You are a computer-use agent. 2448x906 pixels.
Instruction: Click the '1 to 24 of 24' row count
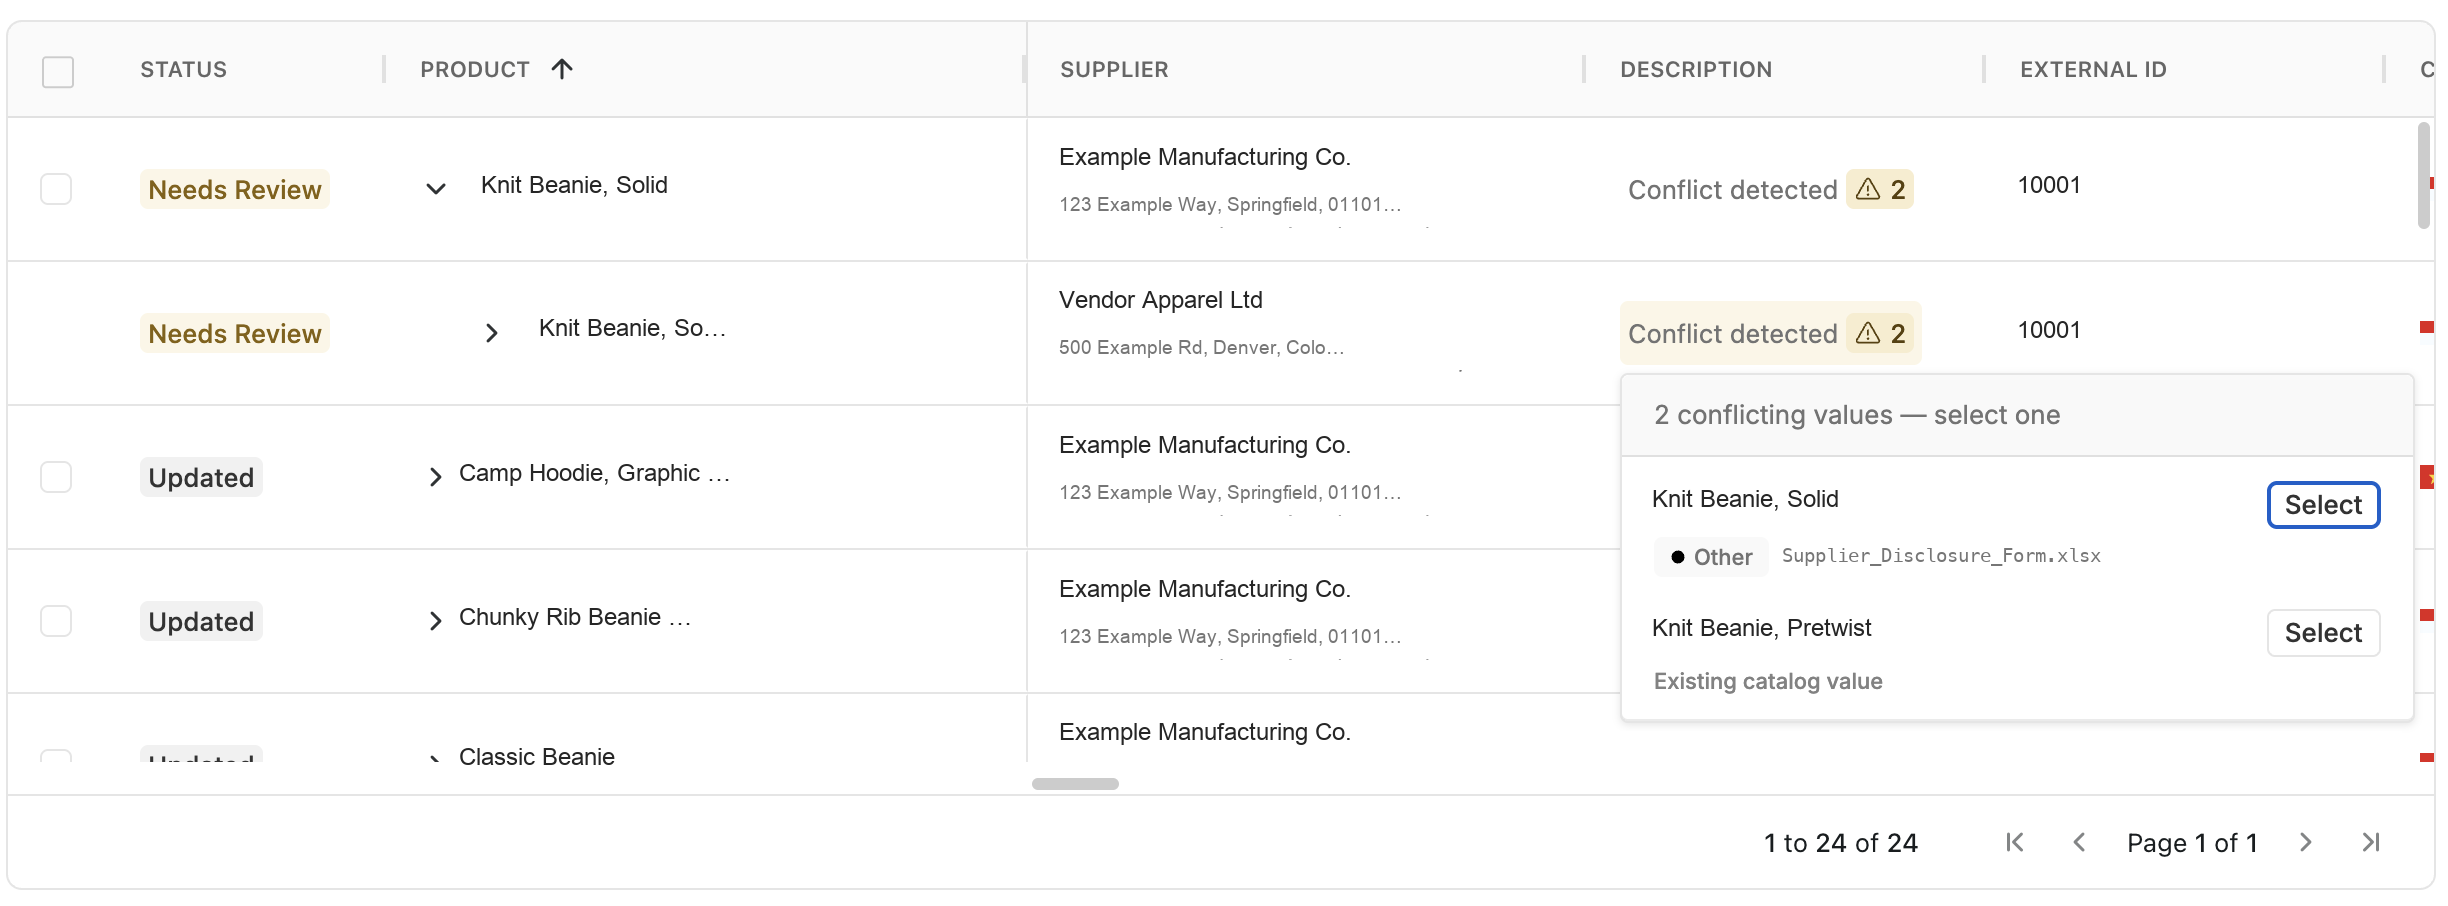[x=1841, y=843]
